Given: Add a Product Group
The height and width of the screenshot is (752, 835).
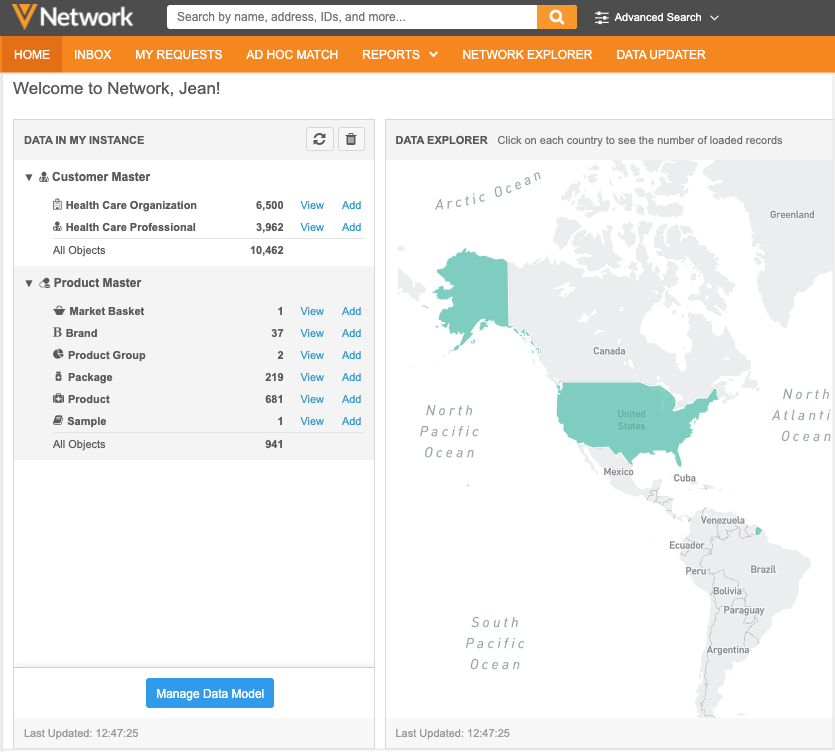Looking at the screenshot, I should click(x=351, y=355).
